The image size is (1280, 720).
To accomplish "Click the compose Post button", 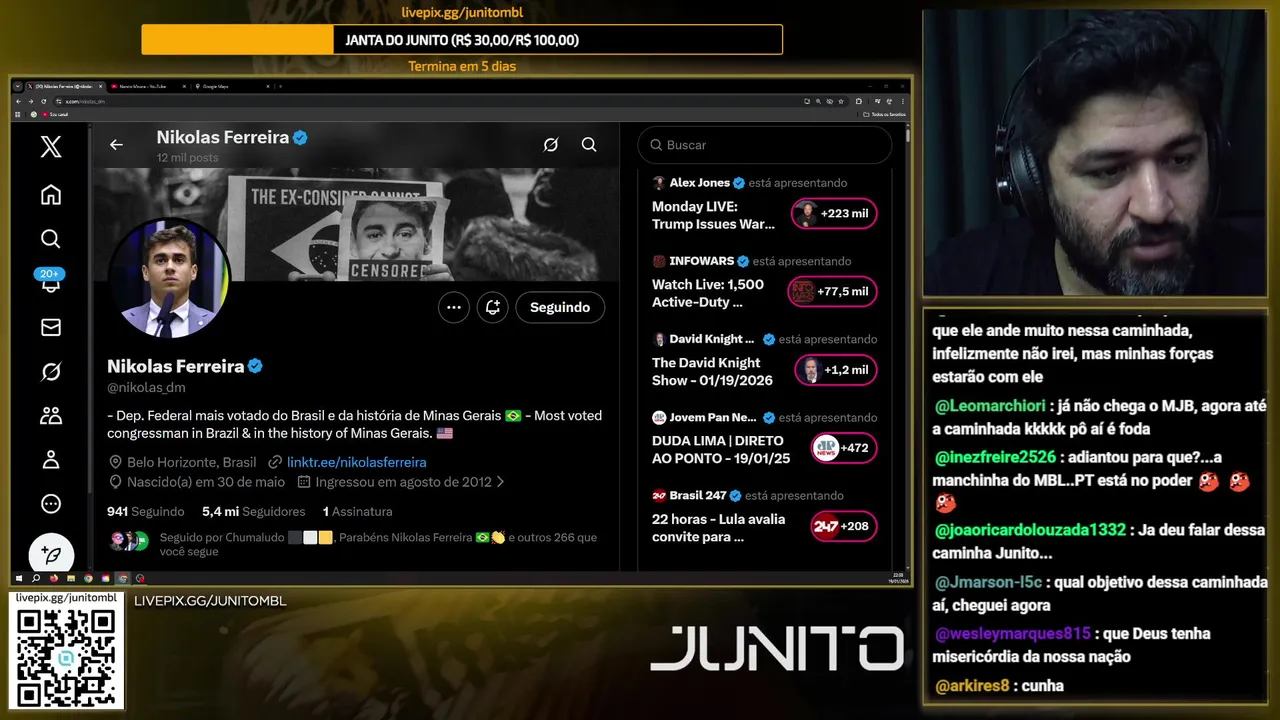I will tap(51, 553).
